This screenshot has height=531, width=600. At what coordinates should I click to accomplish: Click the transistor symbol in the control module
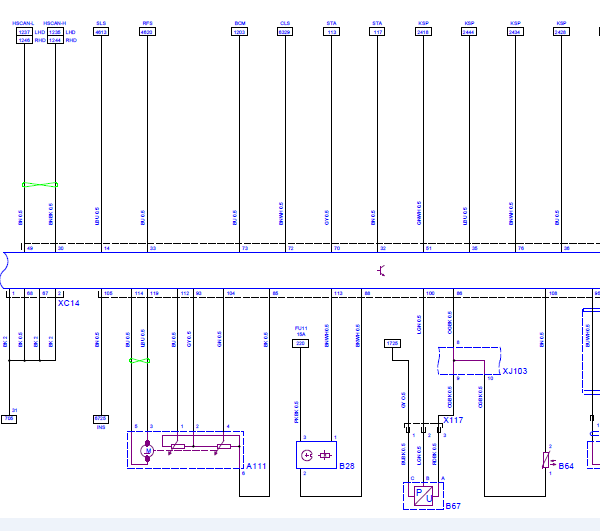381,270
